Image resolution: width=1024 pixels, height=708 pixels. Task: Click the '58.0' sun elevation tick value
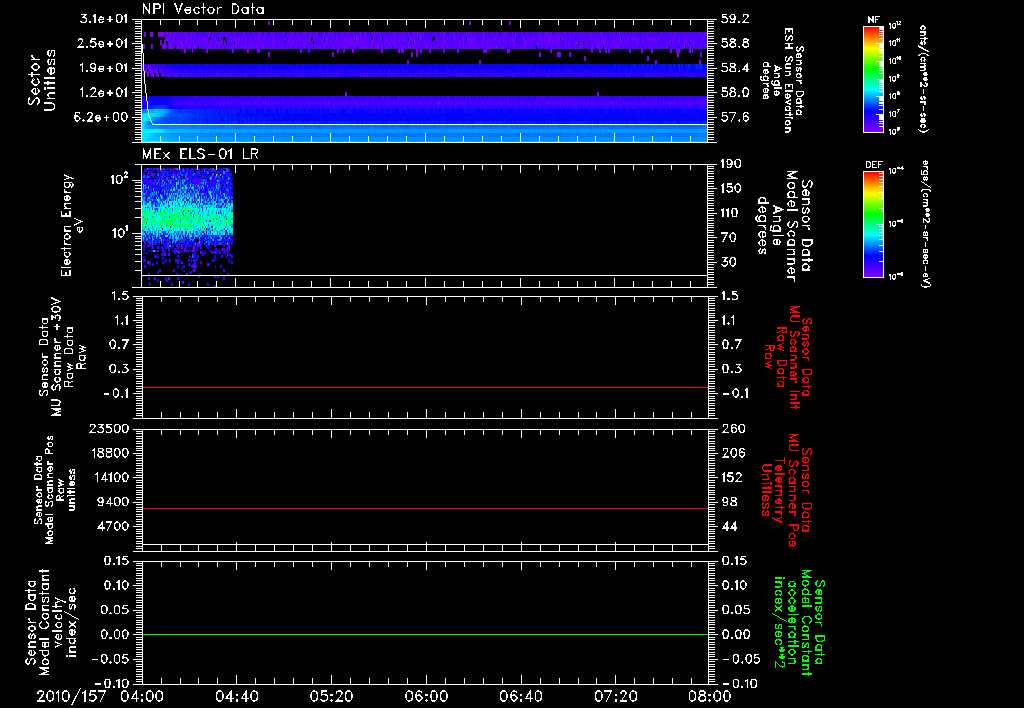coord(735,93)
